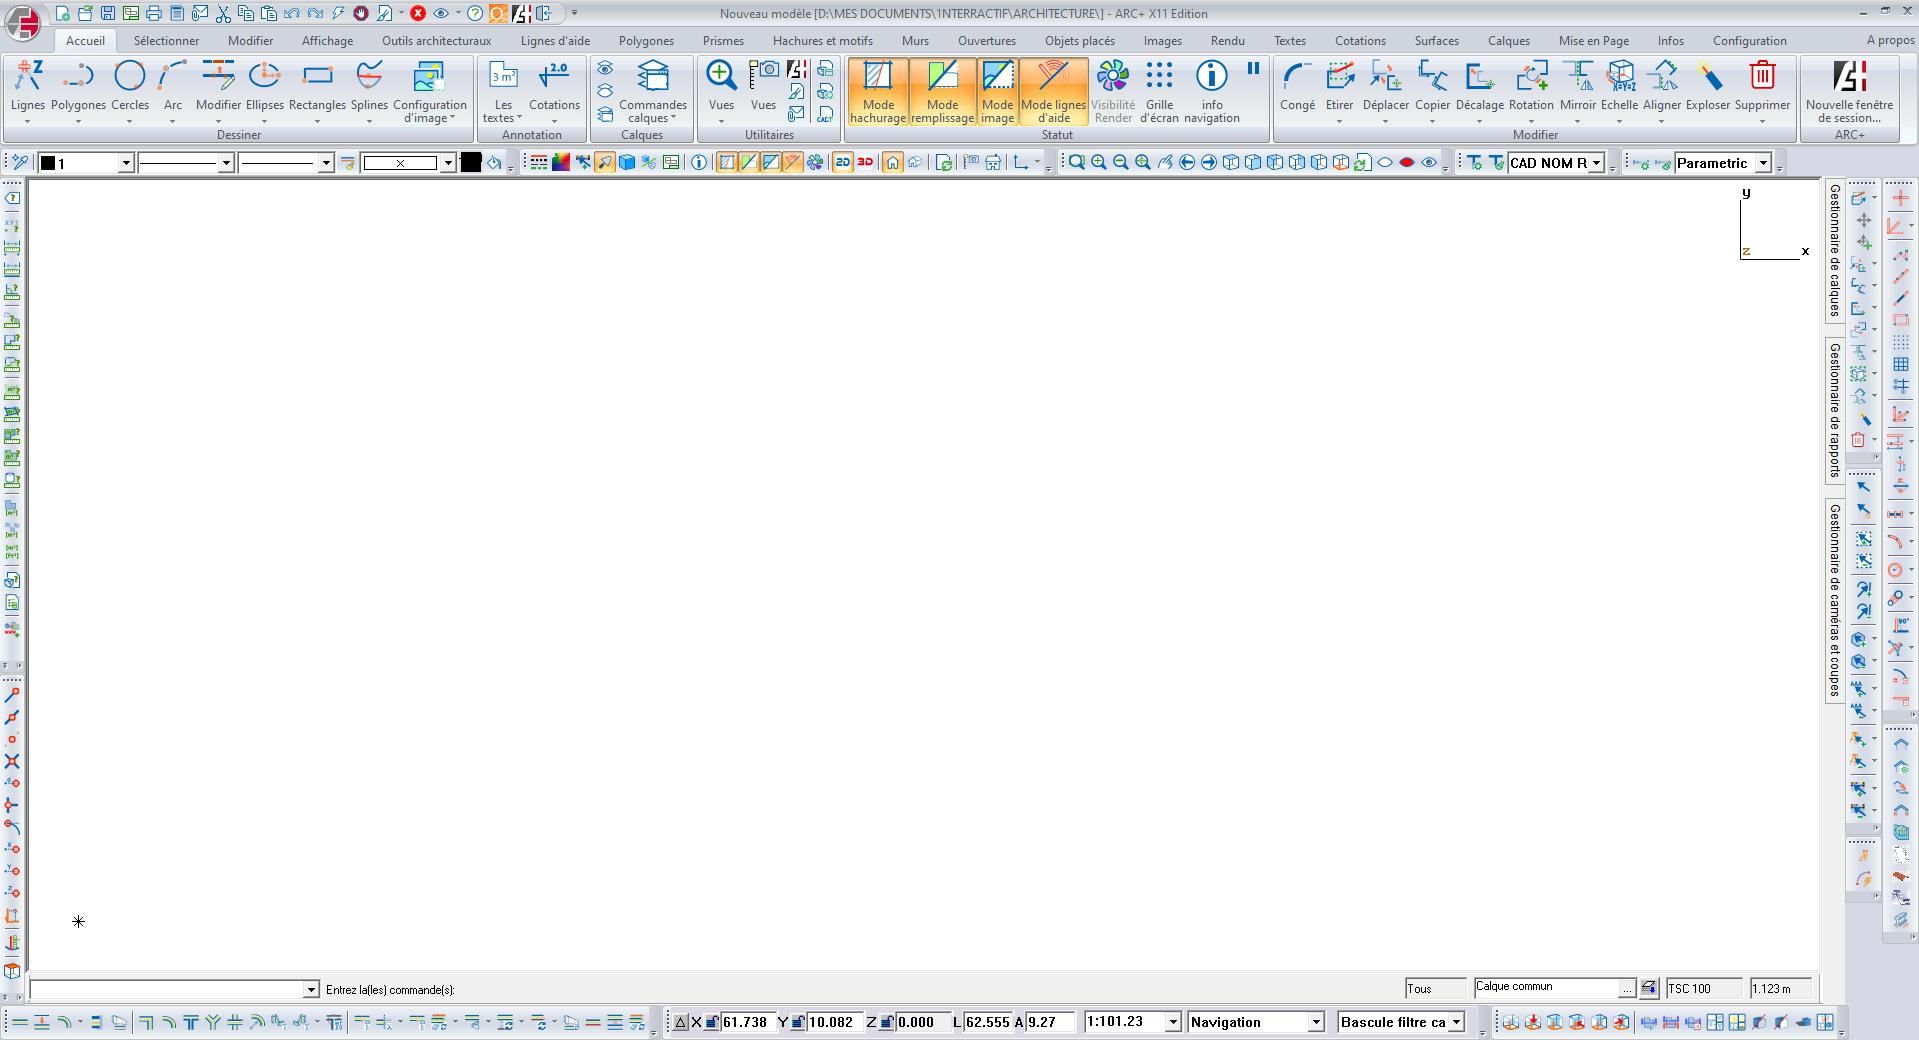
Task: Select the Déplacer move tool
Action: [x=1385, y=77]
